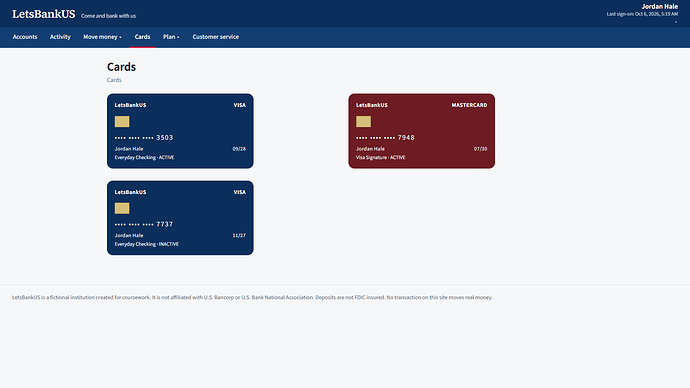Click the LetsBankUS logo
Screen dimensions: 690x388
(x=44, y=14)
